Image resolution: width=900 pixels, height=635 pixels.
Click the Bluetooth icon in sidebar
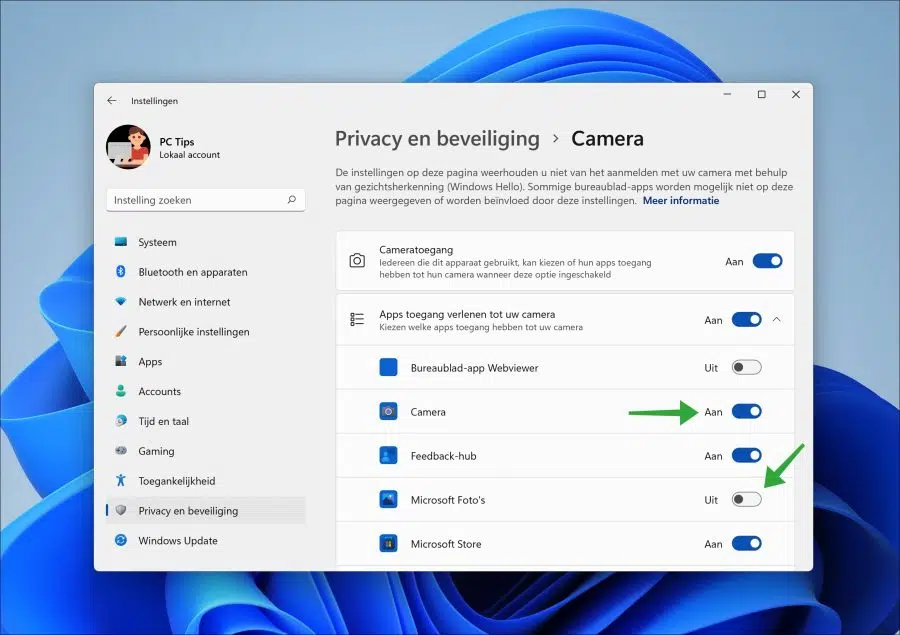[121, 272]
